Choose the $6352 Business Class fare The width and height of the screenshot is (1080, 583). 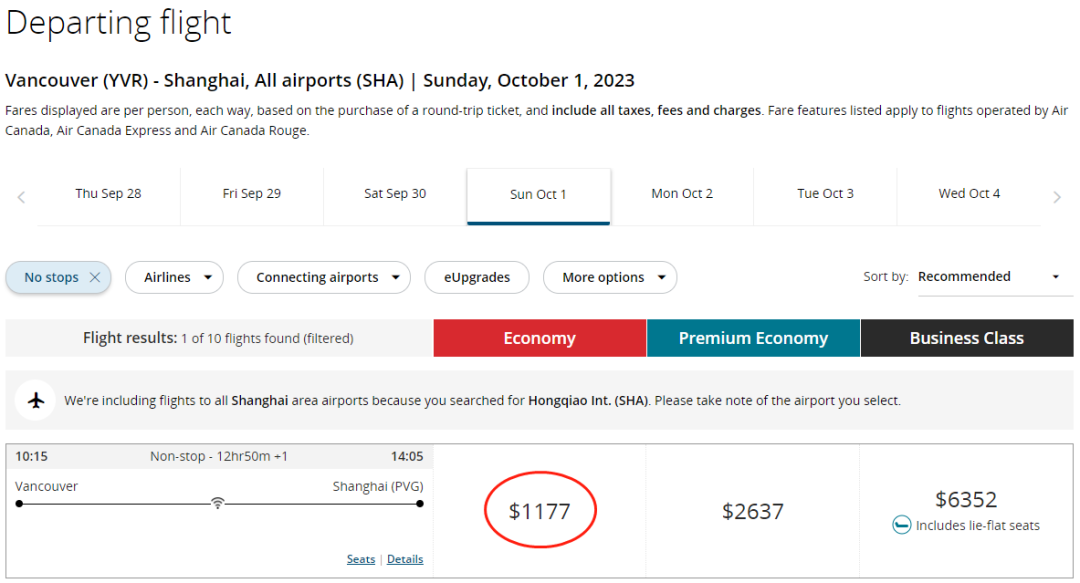tap(966, 511)
